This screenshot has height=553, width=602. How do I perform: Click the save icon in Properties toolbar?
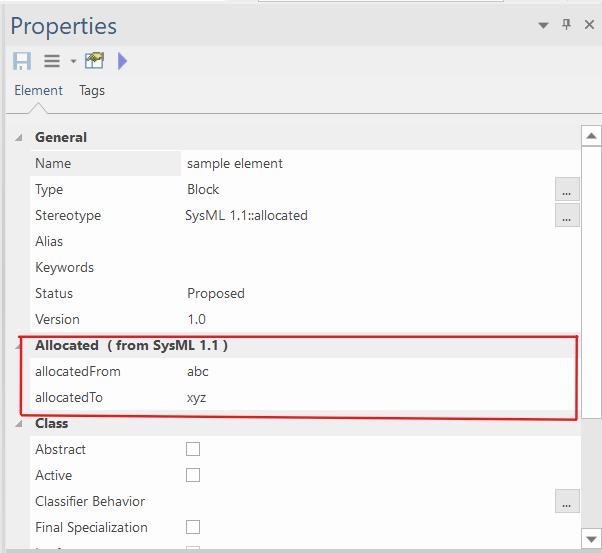[21, 61]
